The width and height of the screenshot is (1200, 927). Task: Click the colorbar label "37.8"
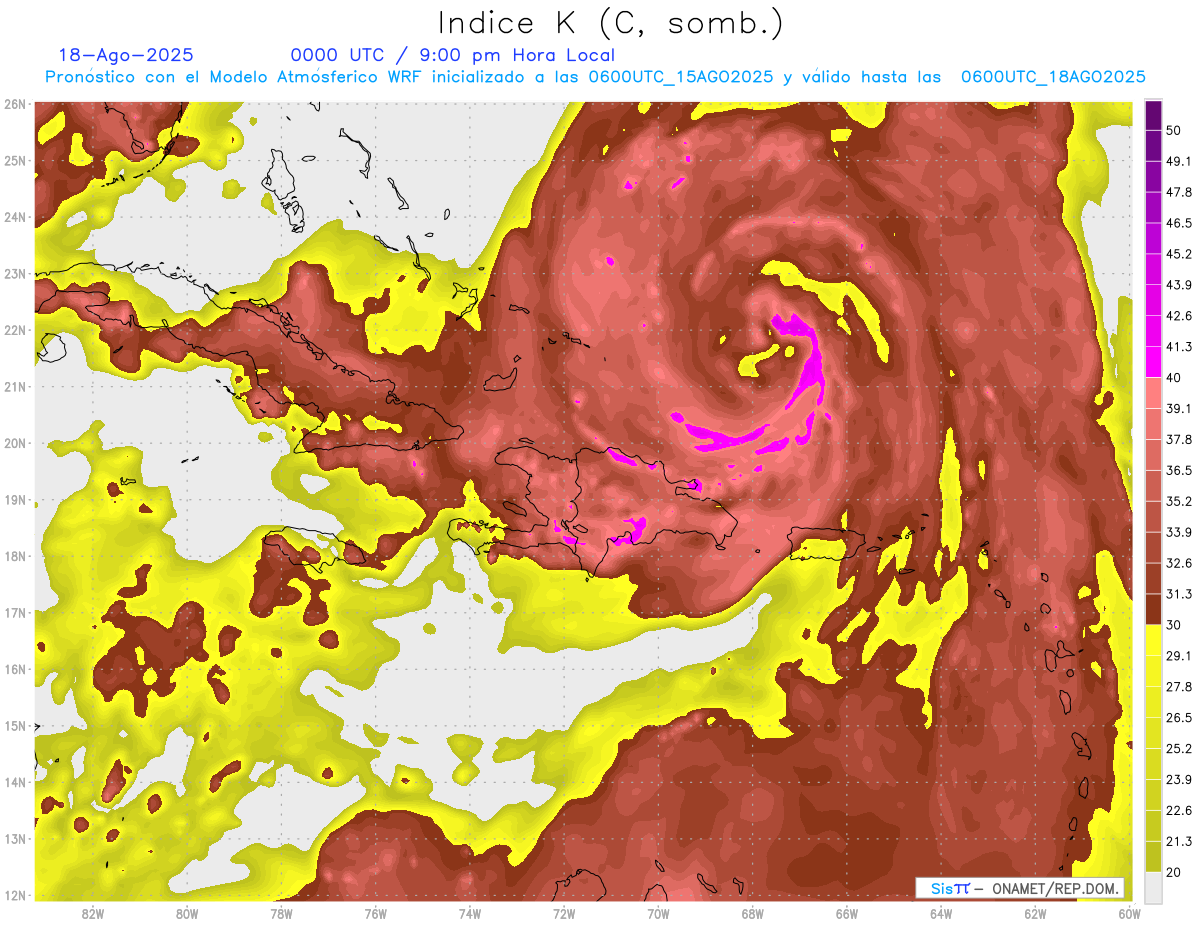click(x=1178, y=440)
